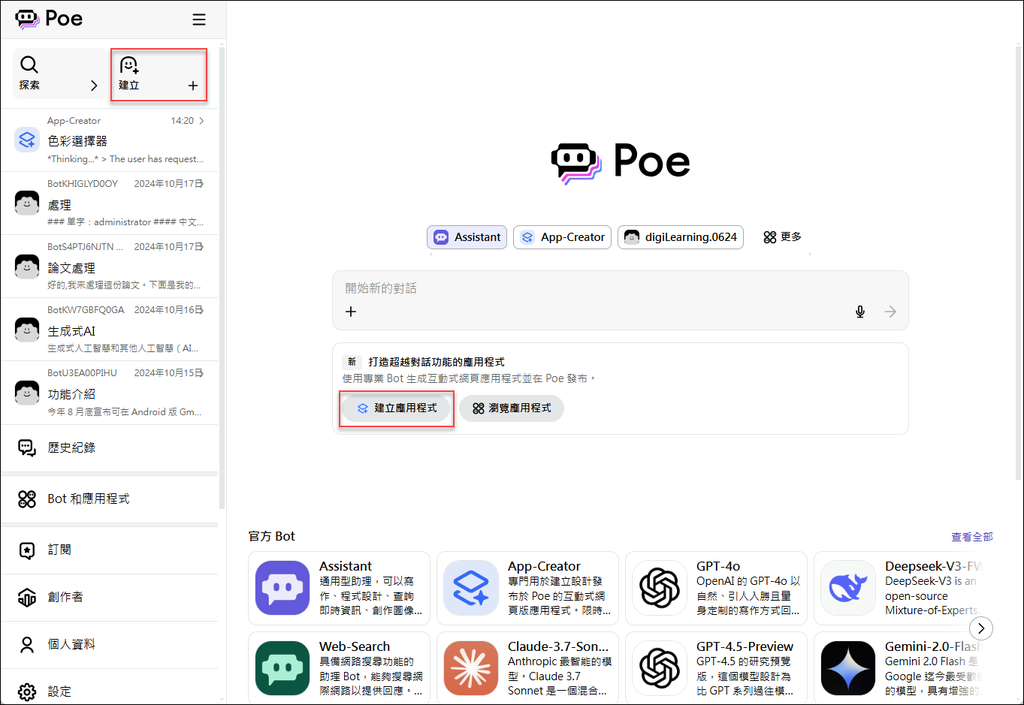The image size is (1024, 705).
Task: Open the 處理 chat from BotKHIGLYD0OY
Action: (x=110, y=203)
